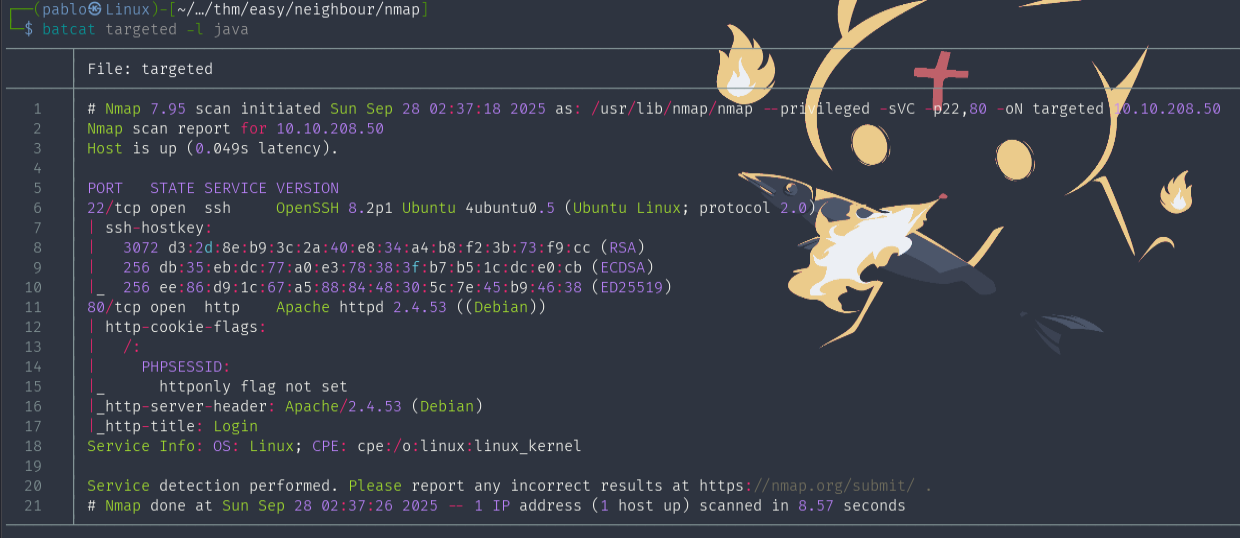The image size is (1240, 538).
Task: Click the flame icon near the top
Action: tap(744, 63)
